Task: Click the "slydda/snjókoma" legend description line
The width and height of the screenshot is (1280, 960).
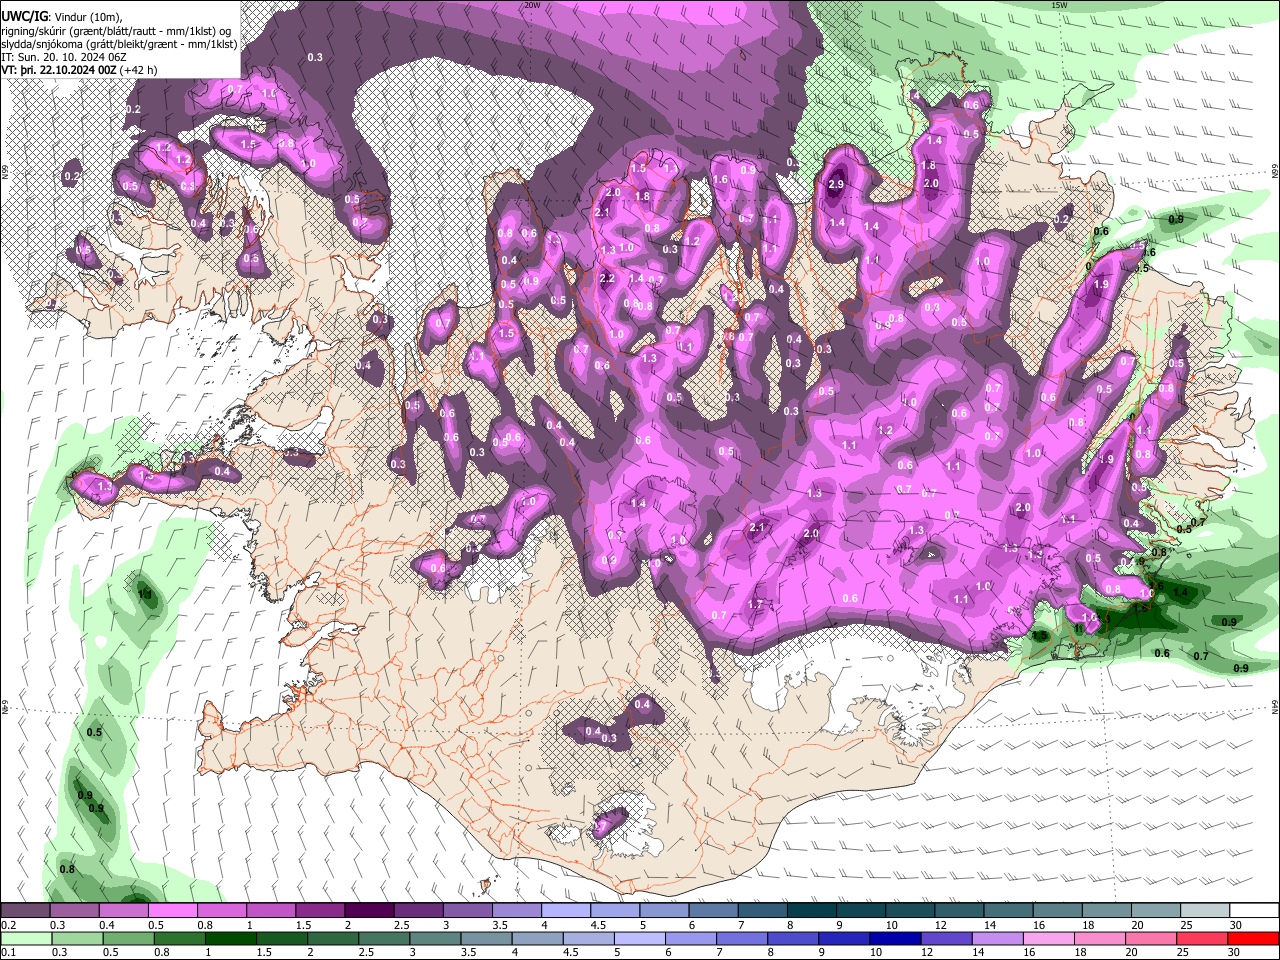Action: [119, 44]
